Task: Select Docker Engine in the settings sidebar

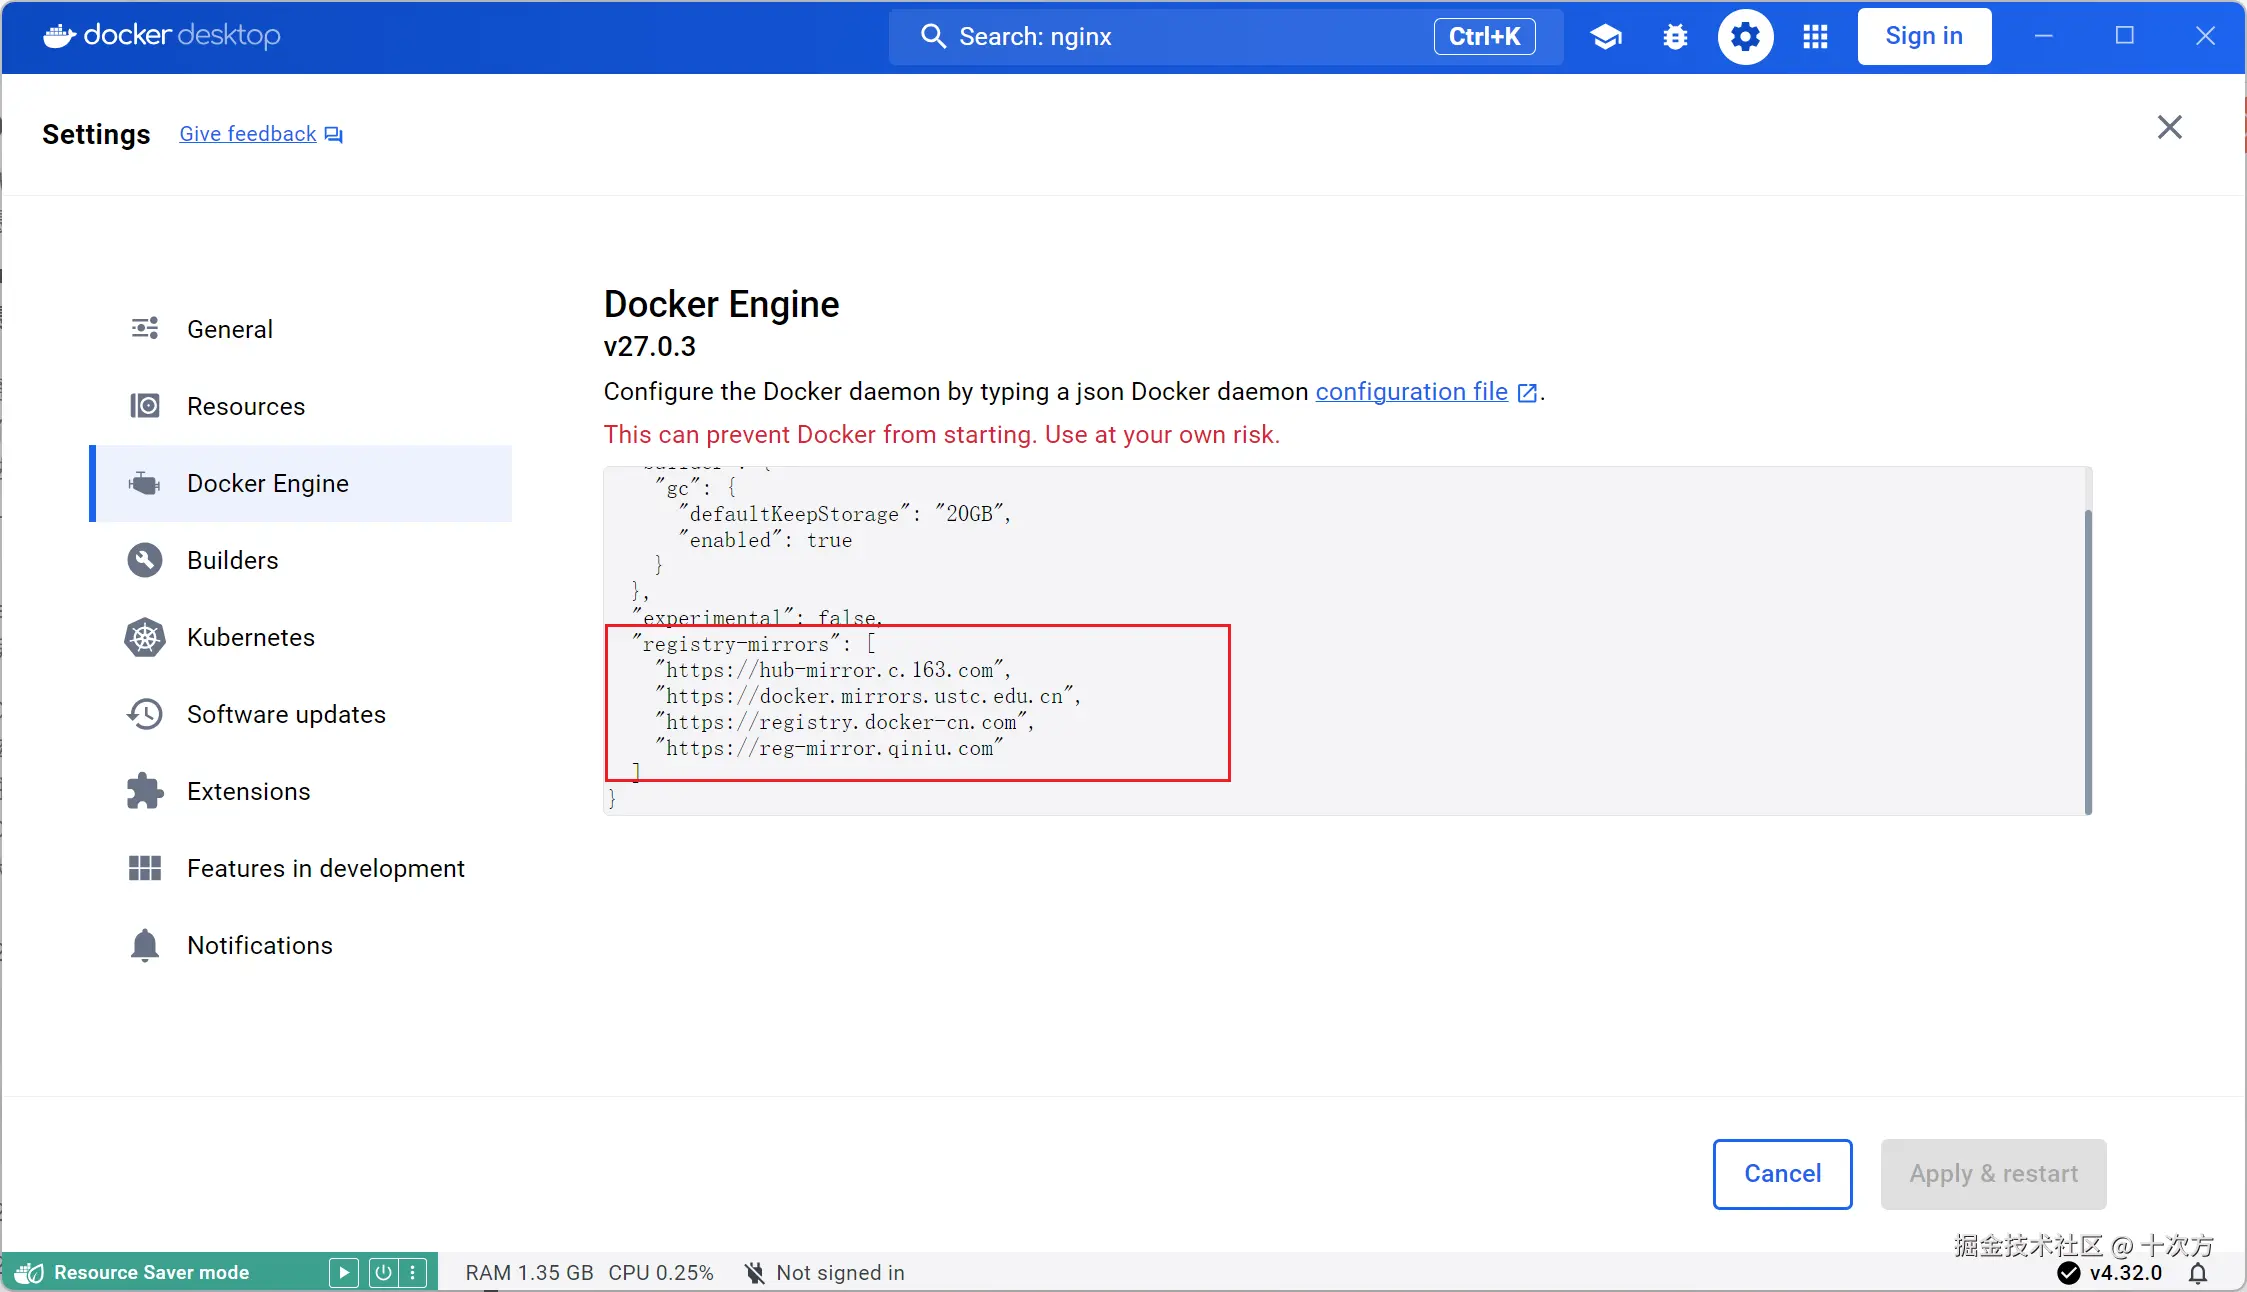Action: point(300,483)
